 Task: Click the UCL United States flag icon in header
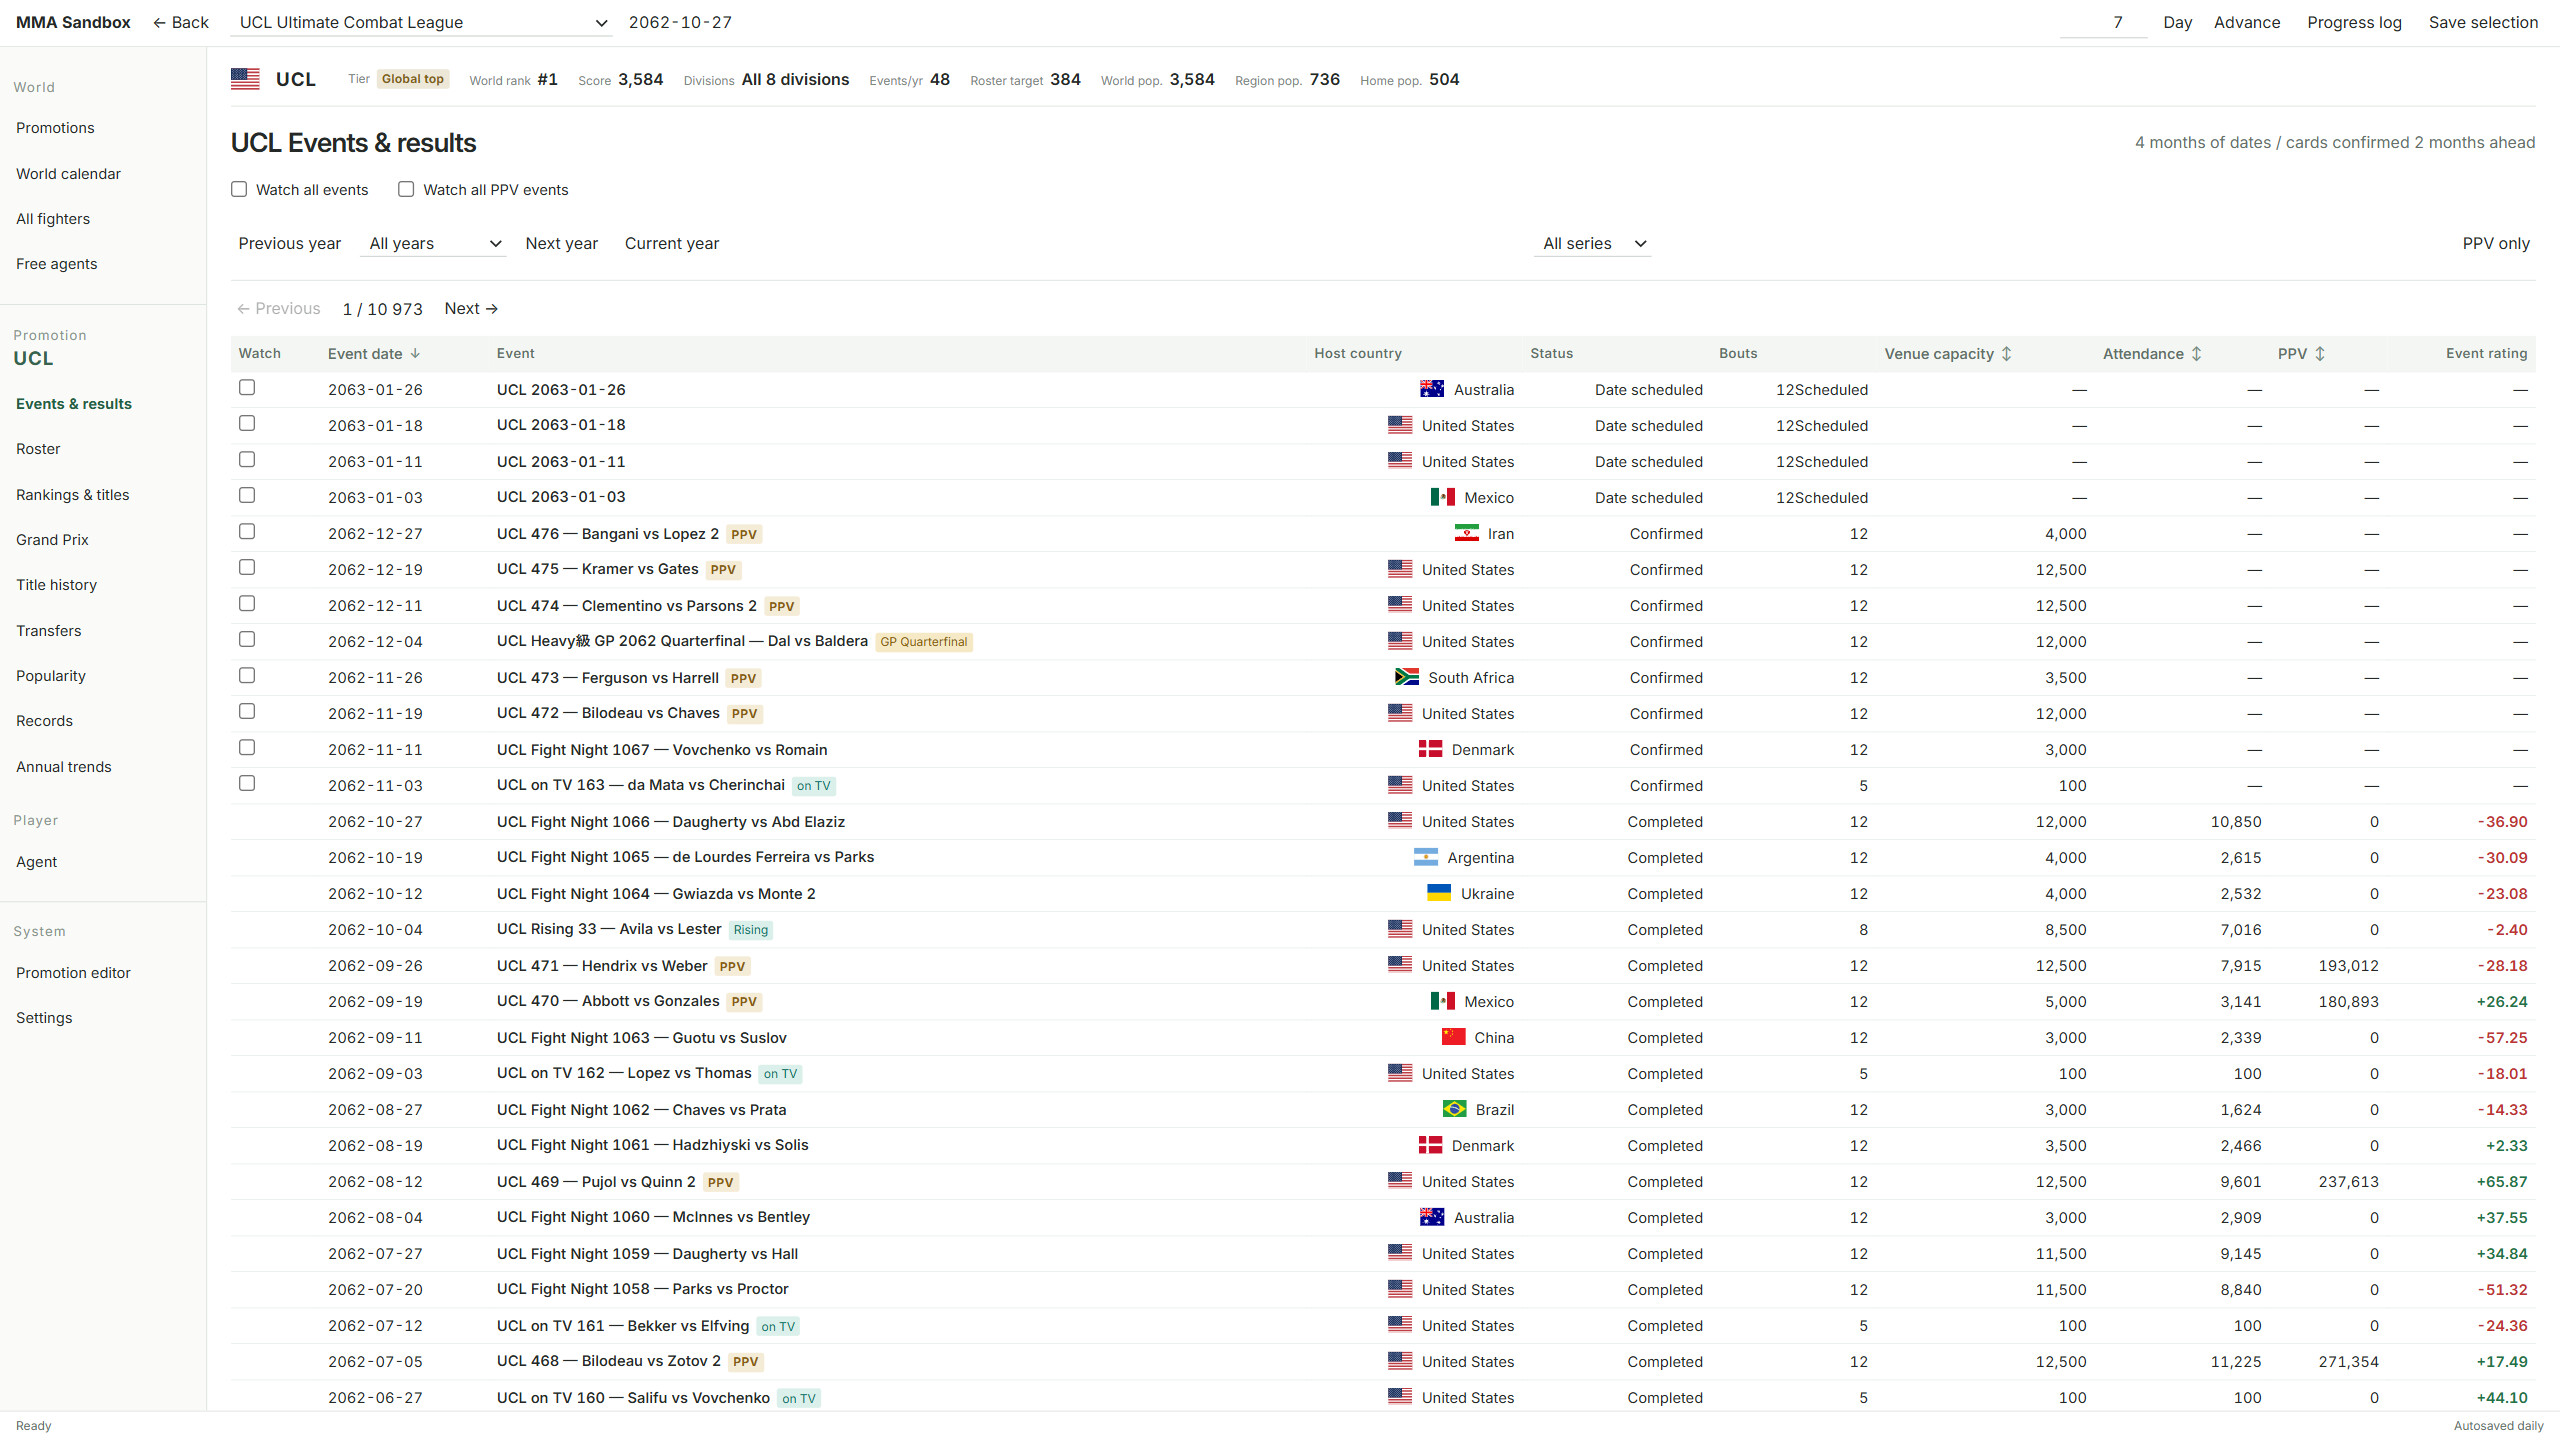tap(245, 79)
